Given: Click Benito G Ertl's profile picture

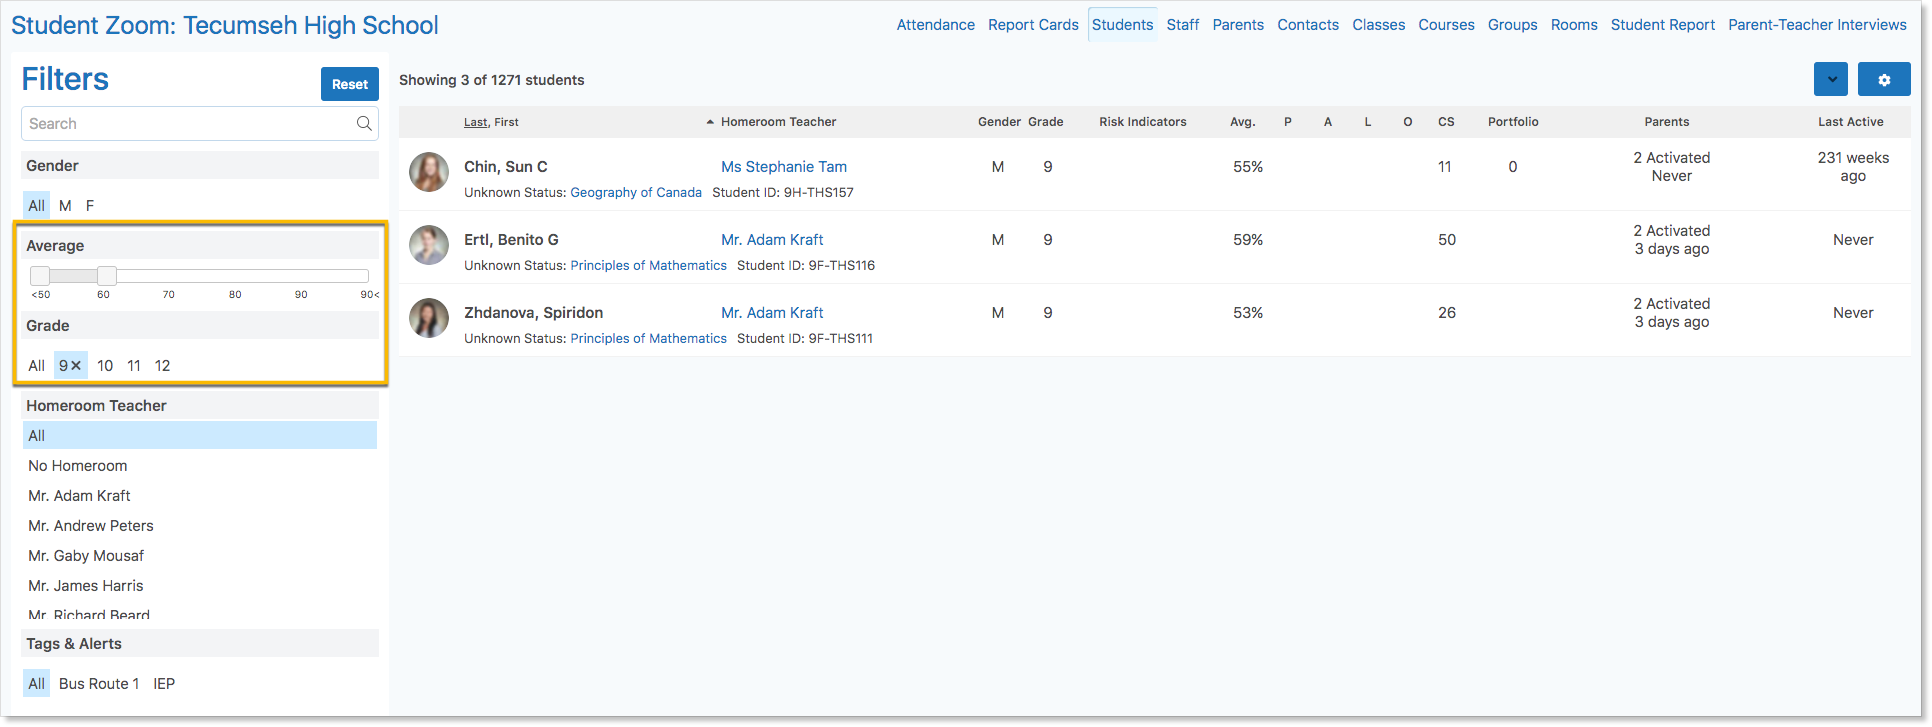Looking at the screenshot, I should (x=429, y=246).
